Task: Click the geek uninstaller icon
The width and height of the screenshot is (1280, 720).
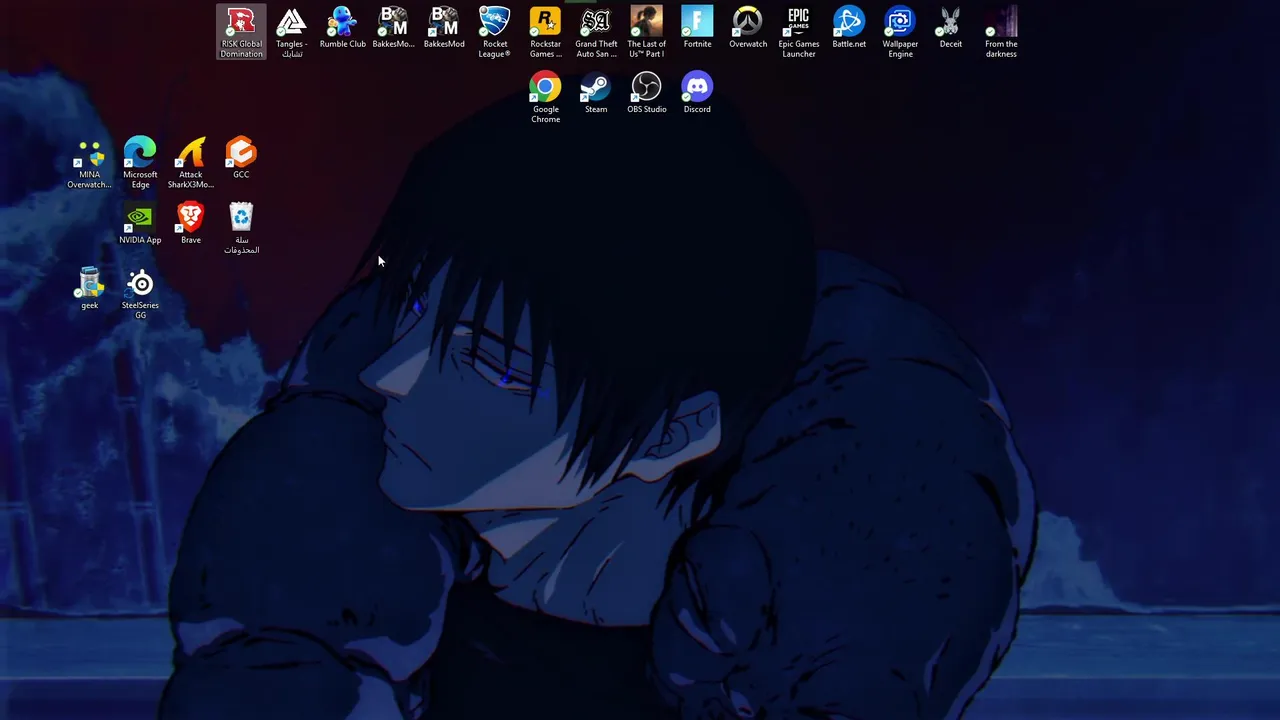Action: coord(89,289)
